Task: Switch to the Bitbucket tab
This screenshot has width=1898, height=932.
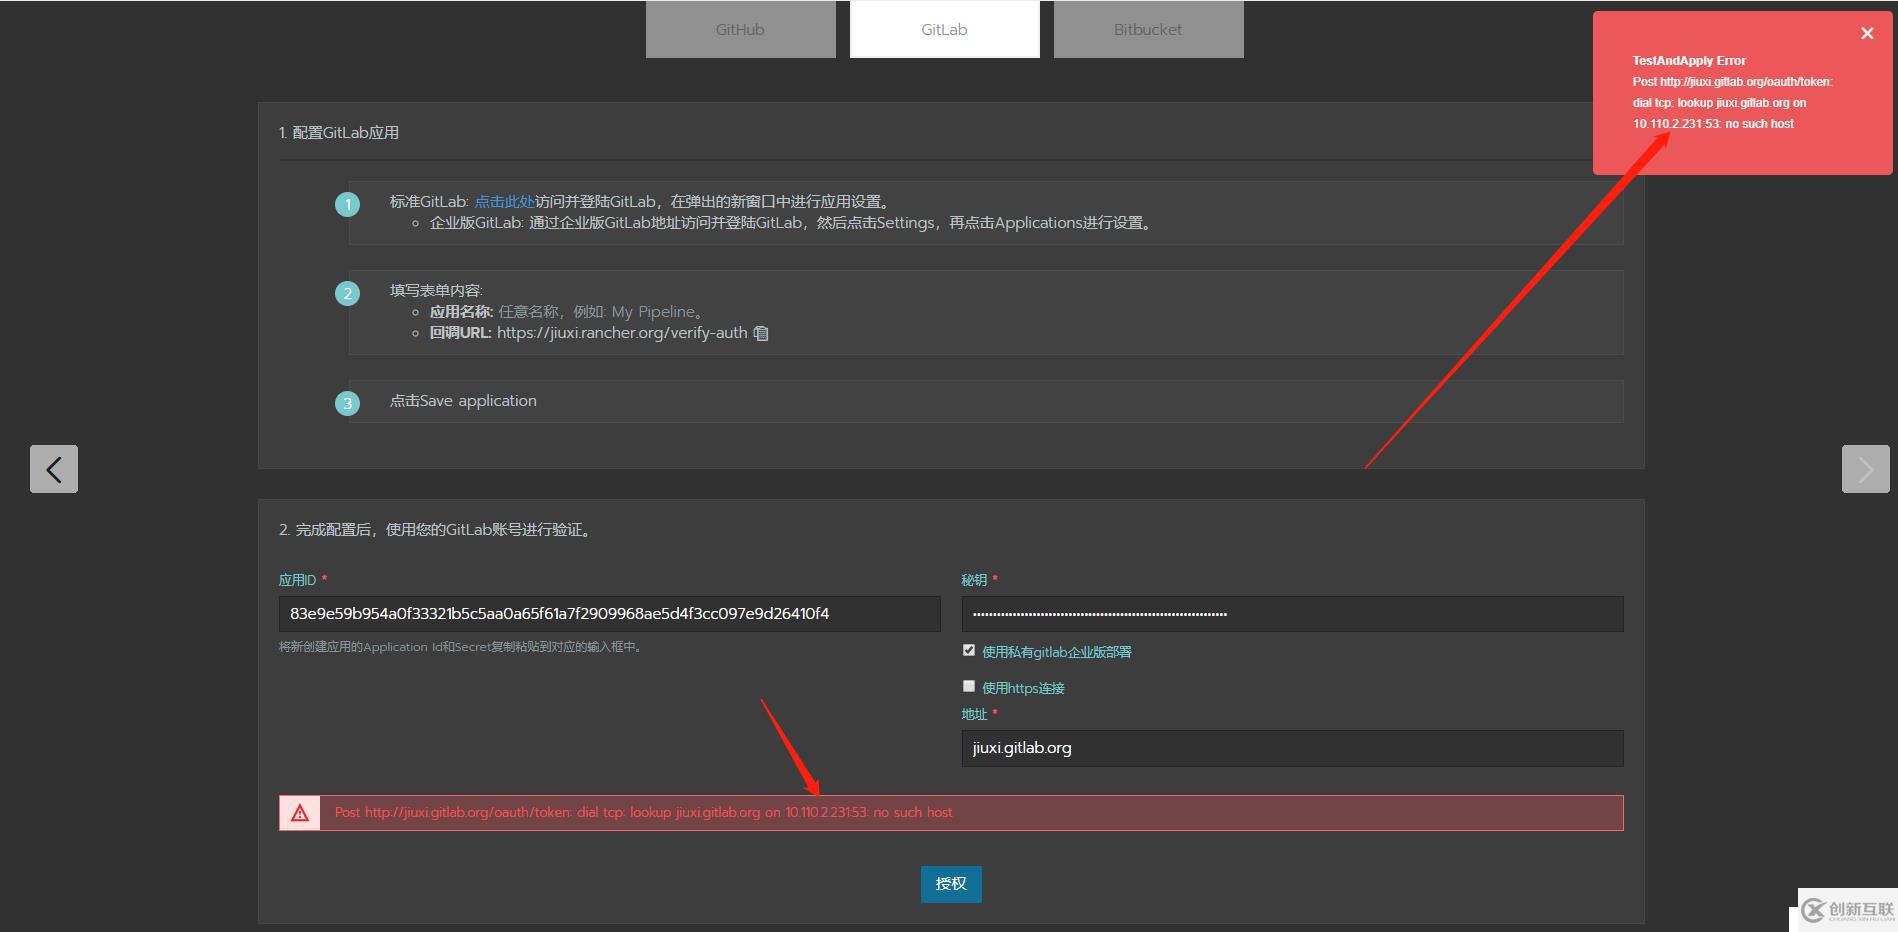Action: (x=1147, y=29)
